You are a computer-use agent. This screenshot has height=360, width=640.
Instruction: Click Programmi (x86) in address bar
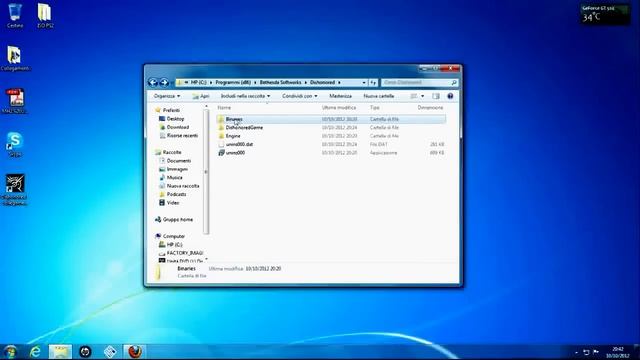point(233,82)
